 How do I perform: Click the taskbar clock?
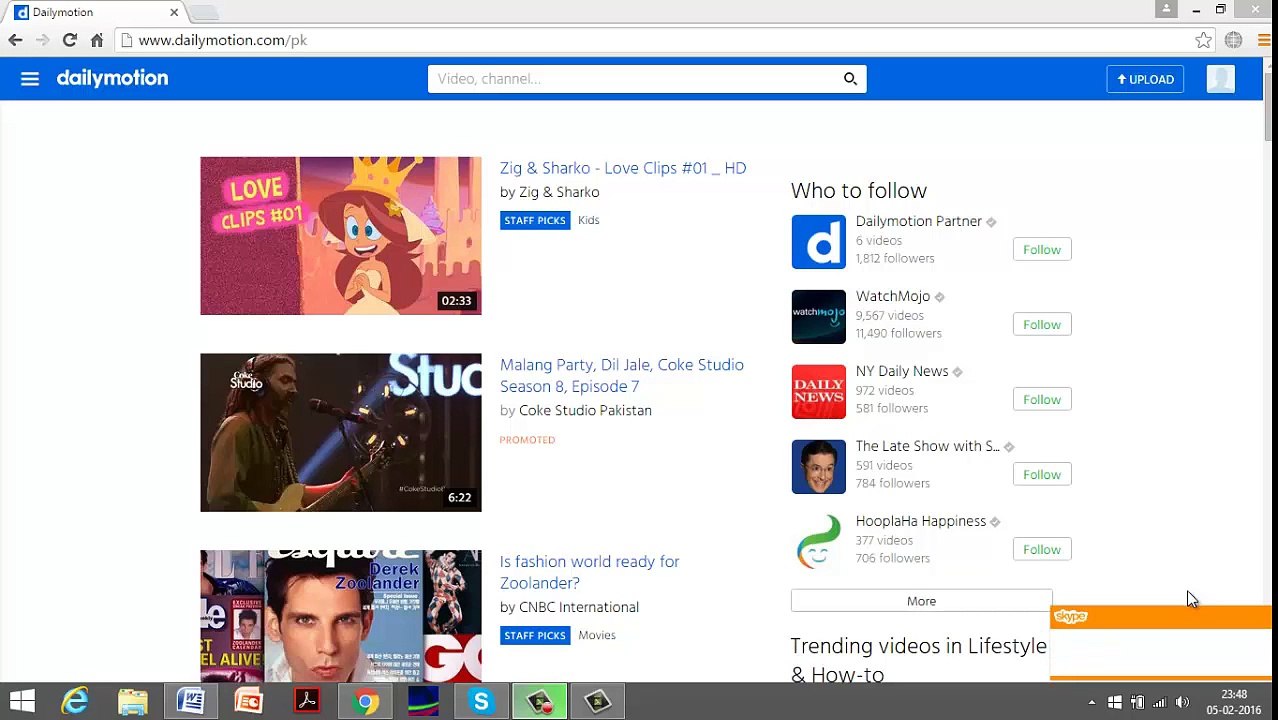[x=1234, y=702]
